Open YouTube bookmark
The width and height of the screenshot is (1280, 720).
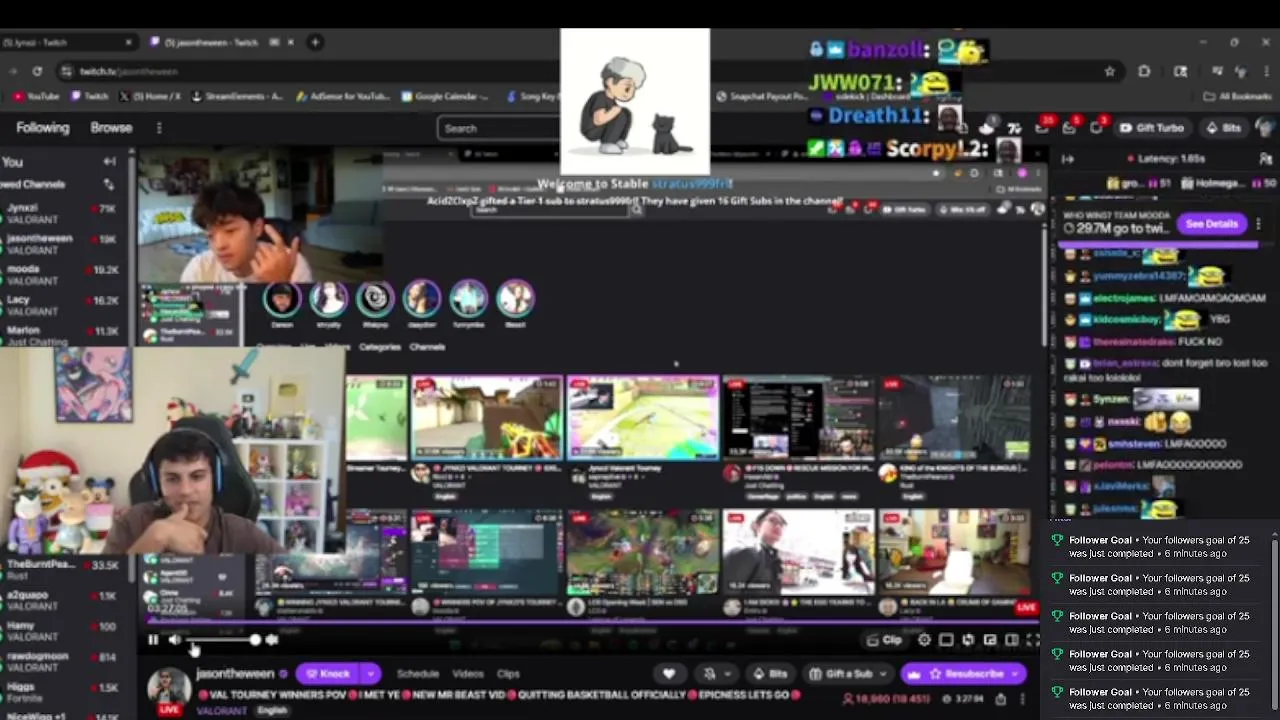coord(37,97)
